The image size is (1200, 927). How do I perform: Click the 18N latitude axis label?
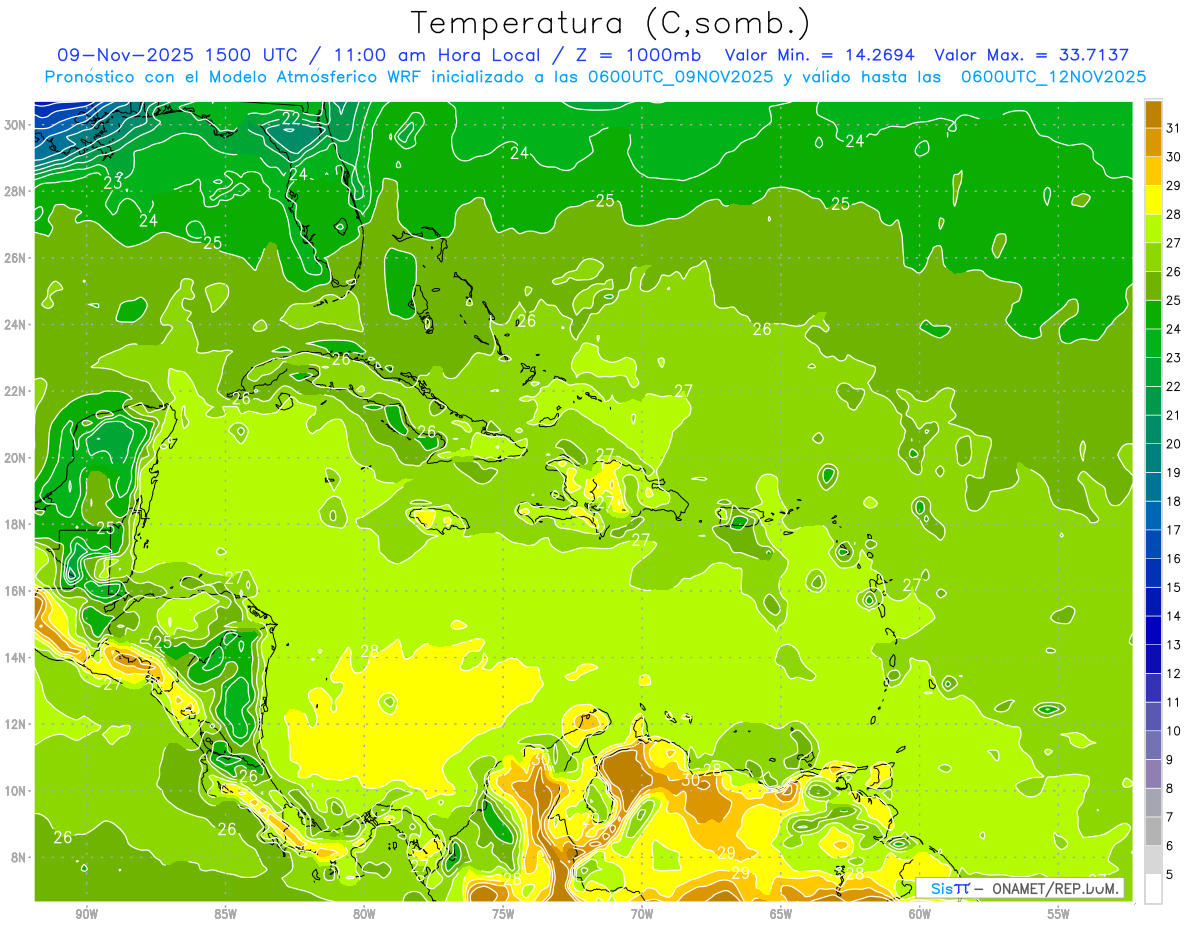tap(16, 524)
